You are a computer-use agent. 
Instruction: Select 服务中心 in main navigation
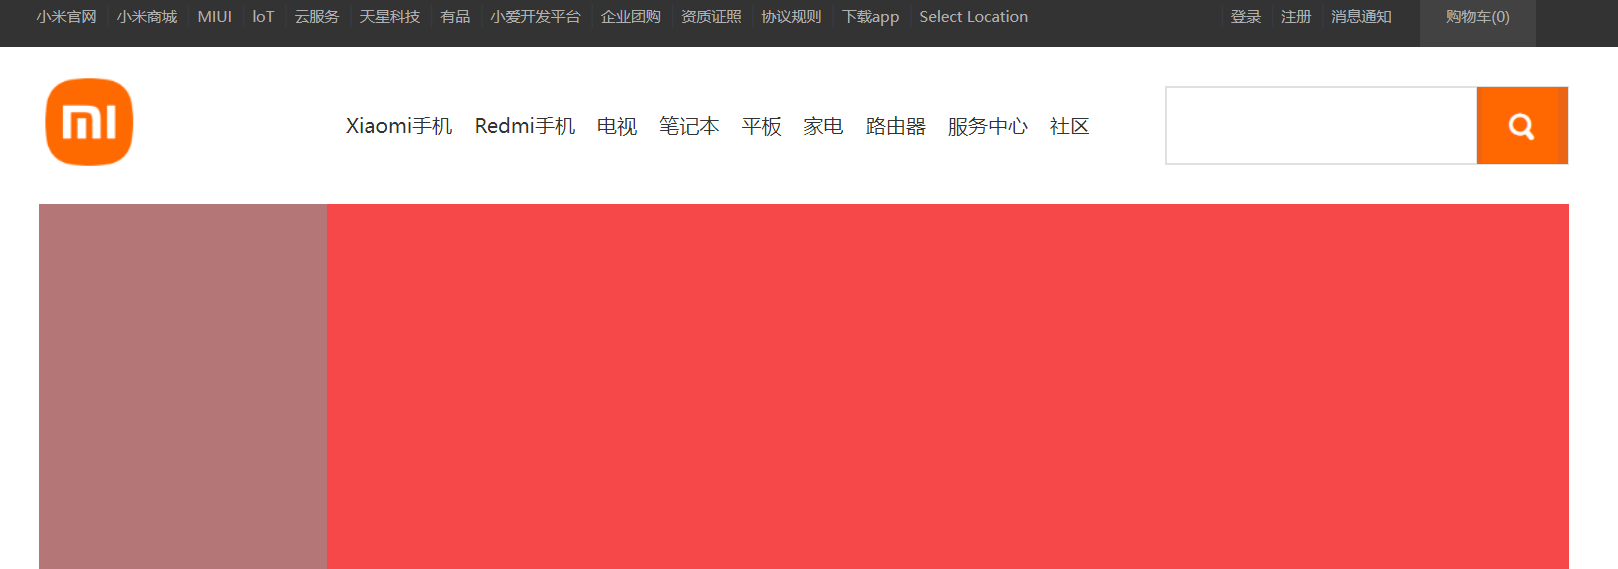(988, 126)
